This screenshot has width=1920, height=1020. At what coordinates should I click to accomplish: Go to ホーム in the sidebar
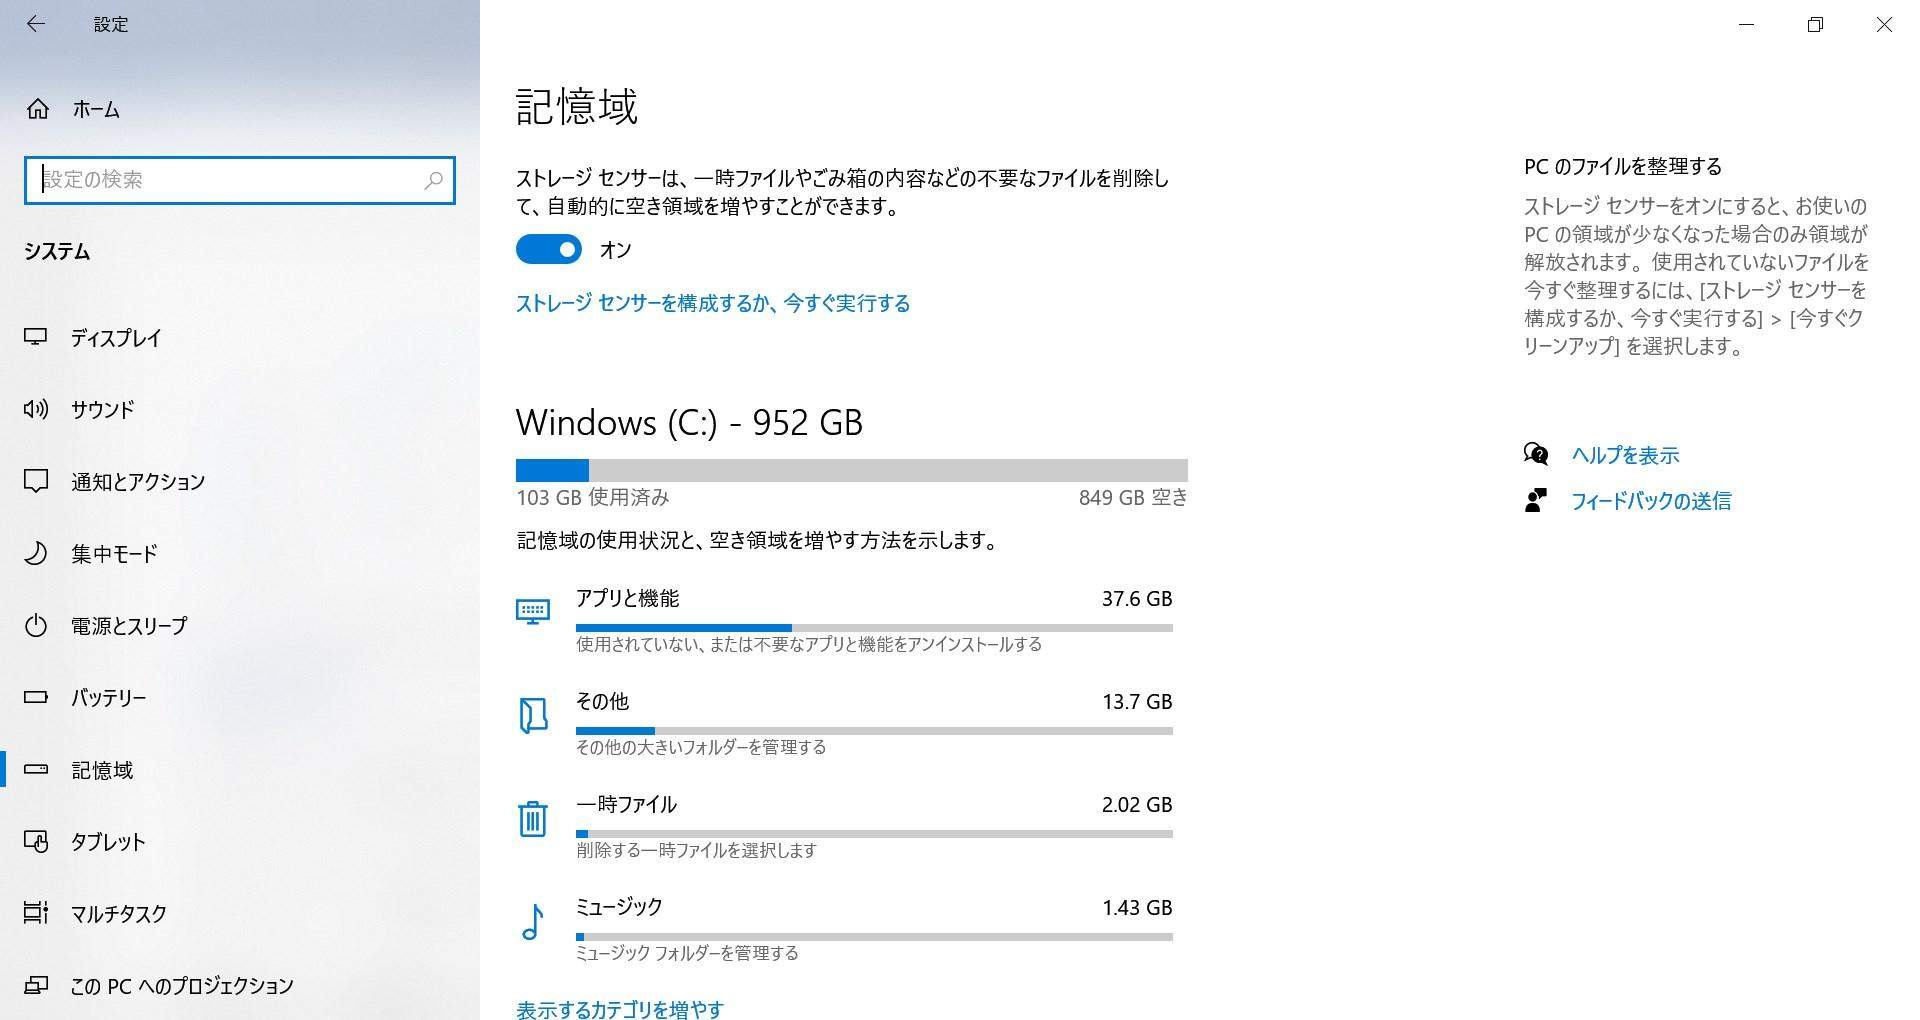96,110
